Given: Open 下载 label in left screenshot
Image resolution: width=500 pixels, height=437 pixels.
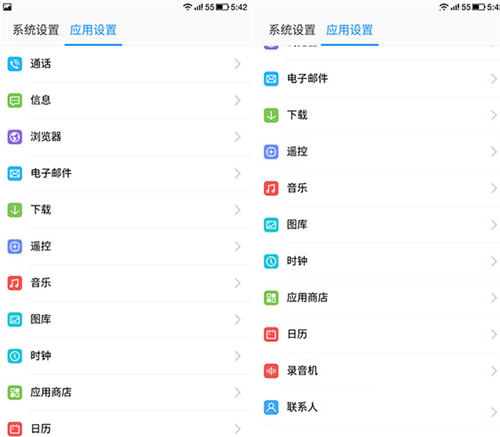Looking at the screenshot, I should coord(41,210).
